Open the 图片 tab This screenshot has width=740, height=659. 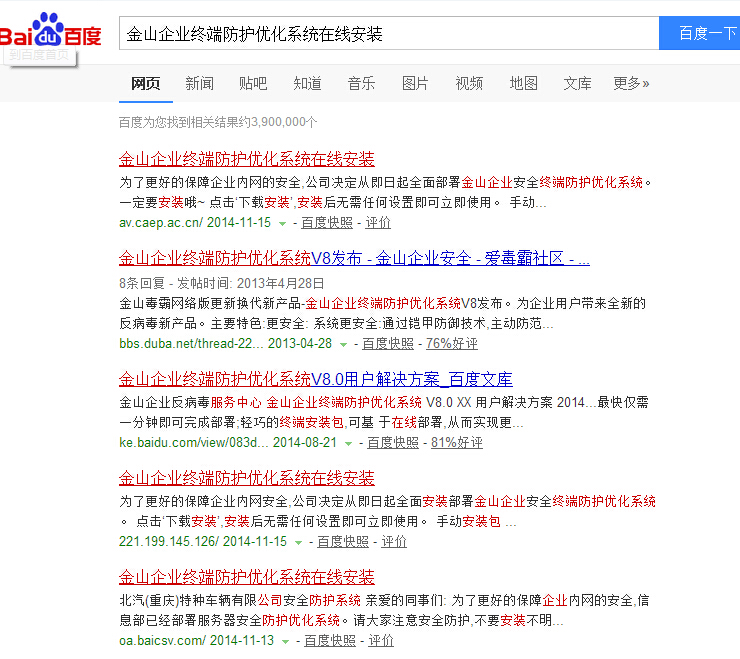click(x=415, y=84)
